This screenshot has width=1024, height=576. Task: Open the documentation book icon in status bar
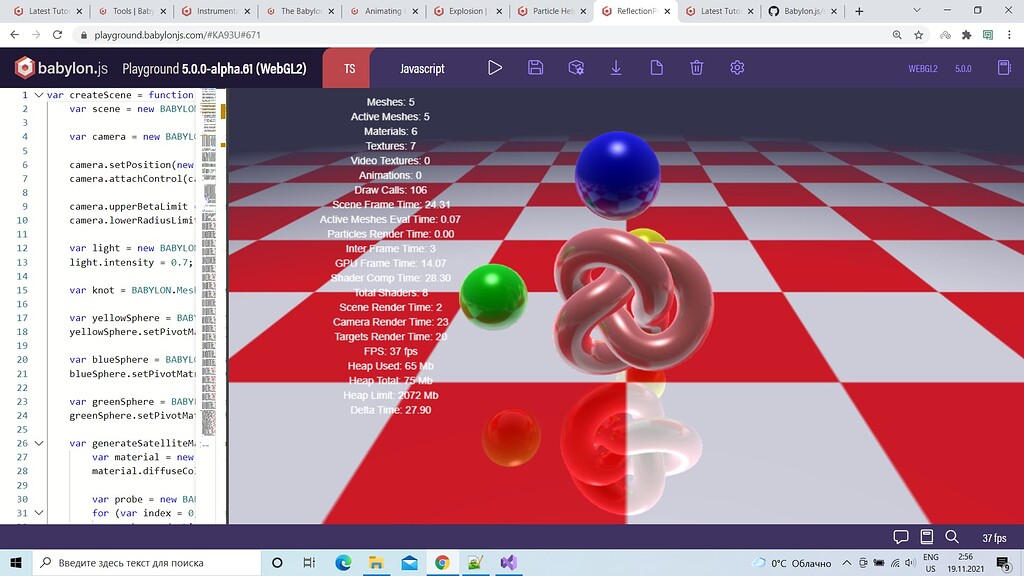(x=925, y=537)
